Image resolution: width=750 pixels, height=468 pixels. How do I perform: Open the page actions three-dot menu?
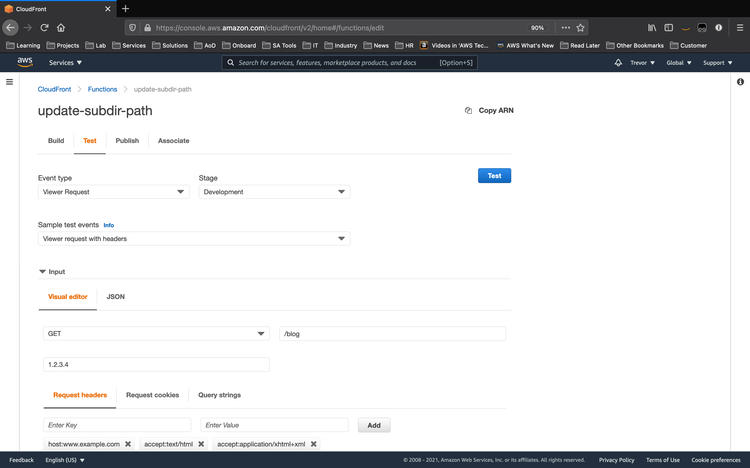(566, 28)
